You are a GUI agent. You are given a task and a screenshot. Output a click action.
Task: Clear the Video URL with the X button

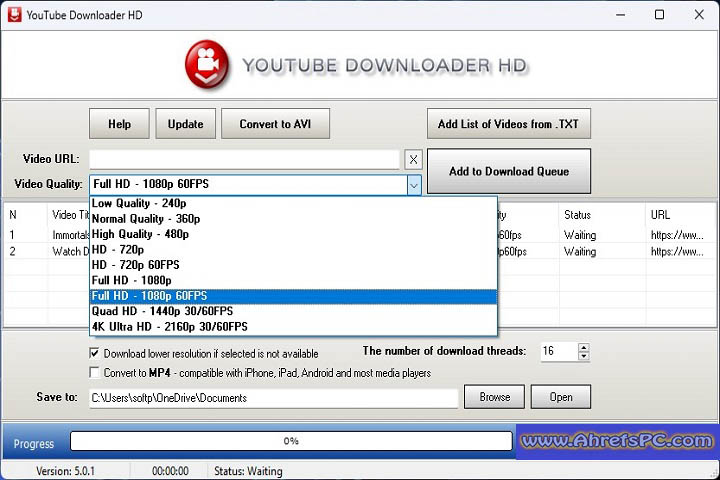(413, 159)
